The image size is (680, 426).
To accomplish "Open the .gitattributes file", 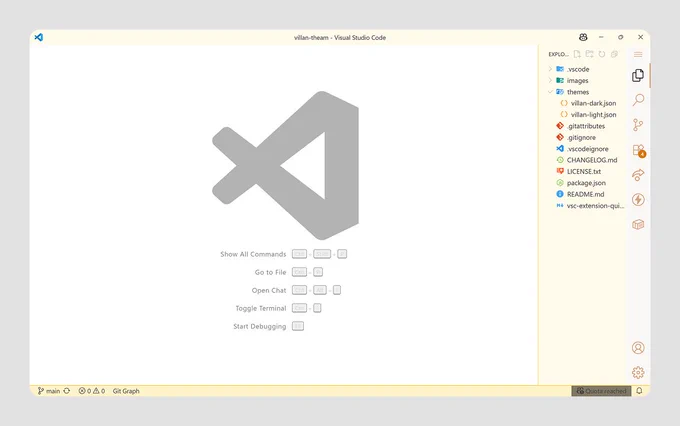I will pyautogui.click(x=585, y=126).
